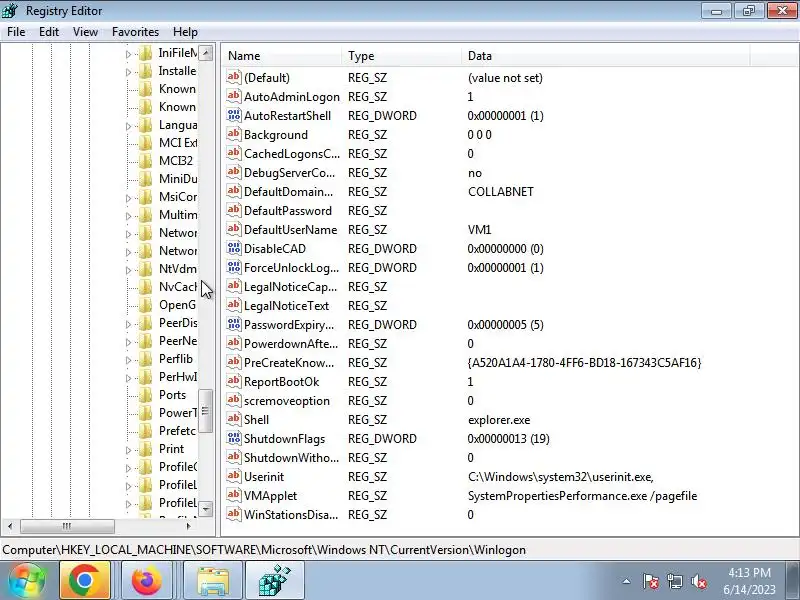This screenshot has height=600, width=800.
Task: Expand the MsiCor key node
Action: 129,198
